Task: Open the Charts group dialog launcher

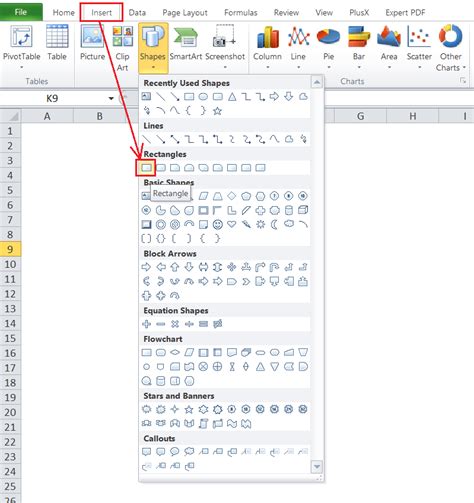Action: tap(463, 81)
